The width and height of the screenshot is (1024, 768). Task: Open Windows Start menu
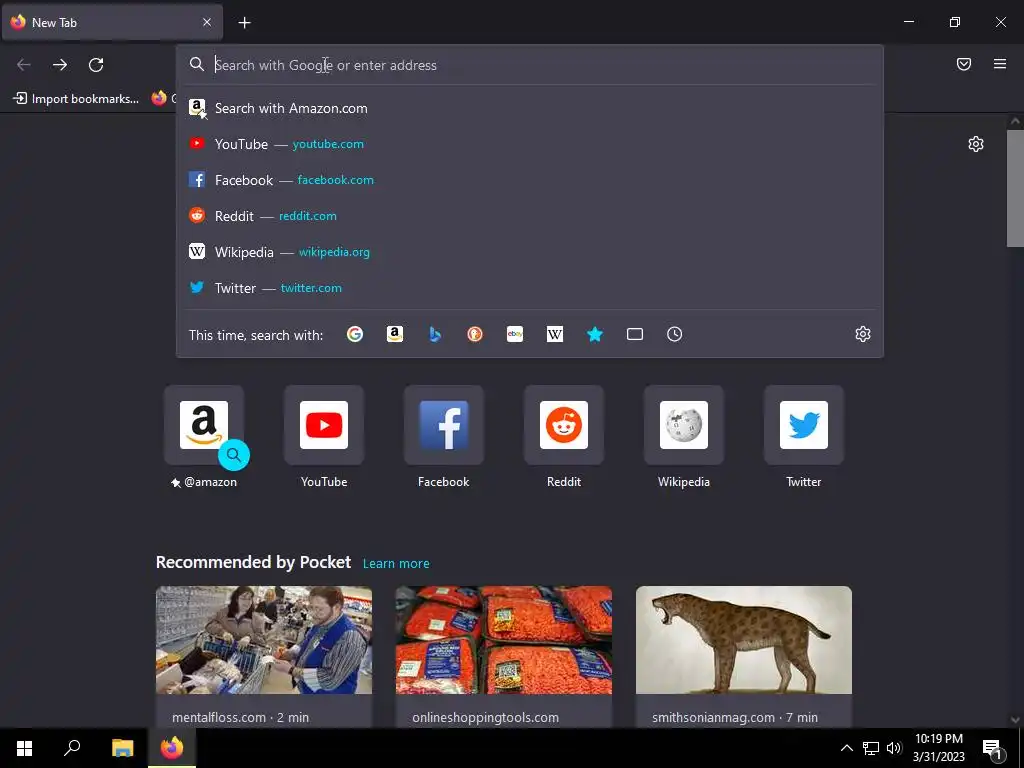pyautogui.click(x=25, y=748)
